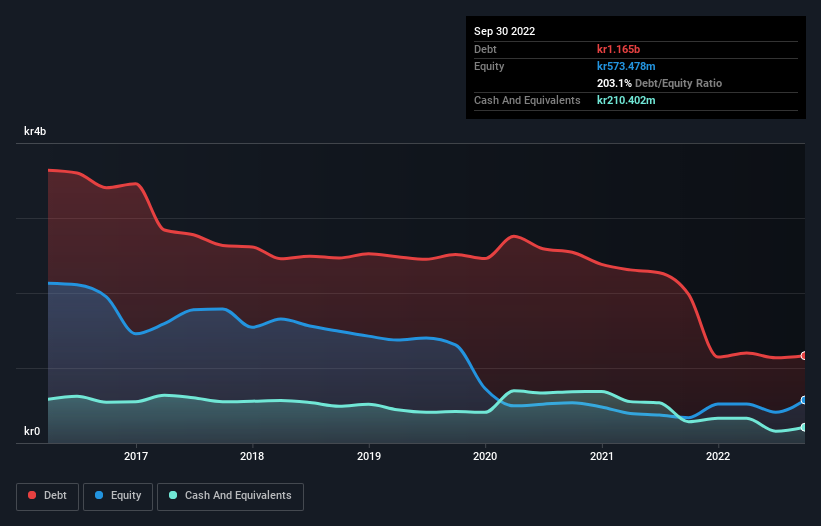The width and height of the screenshot is (821, 526).
Task: Click the Sep 30 2022 tooltip date
Action: pos(504,31)
